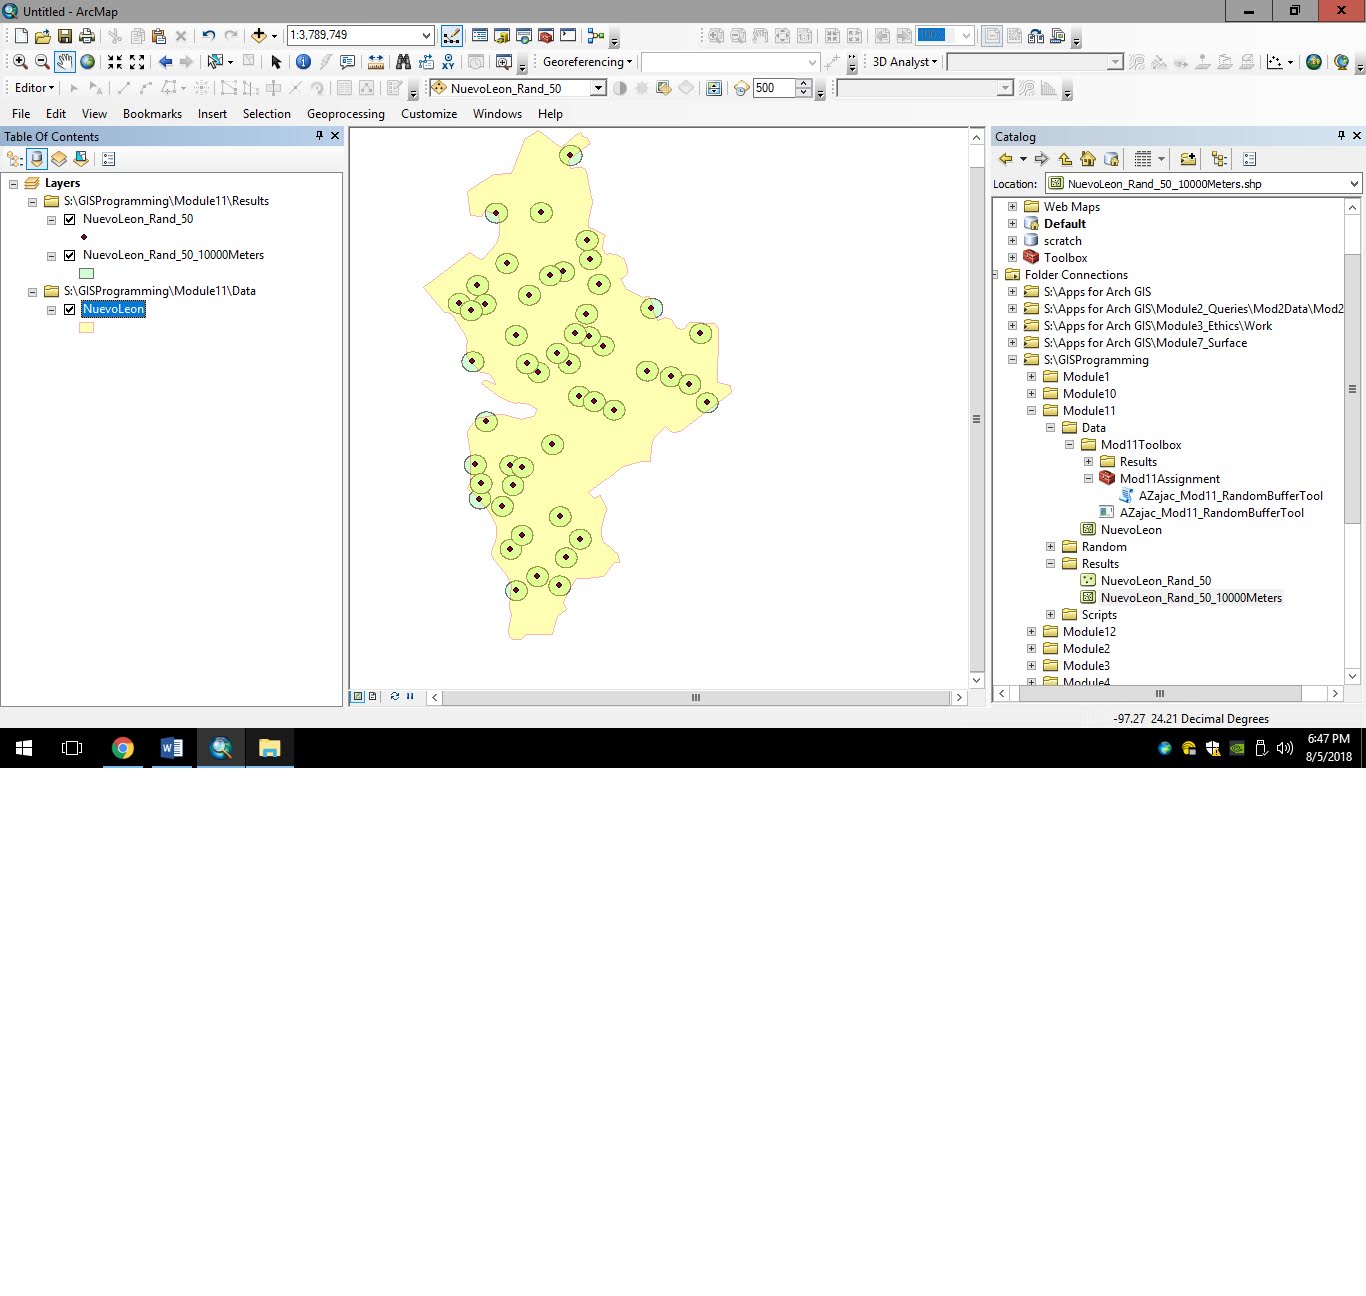Collapse the Module11 folder in Catalog
The image size is (1366, 1296).
coord(1031,410)
